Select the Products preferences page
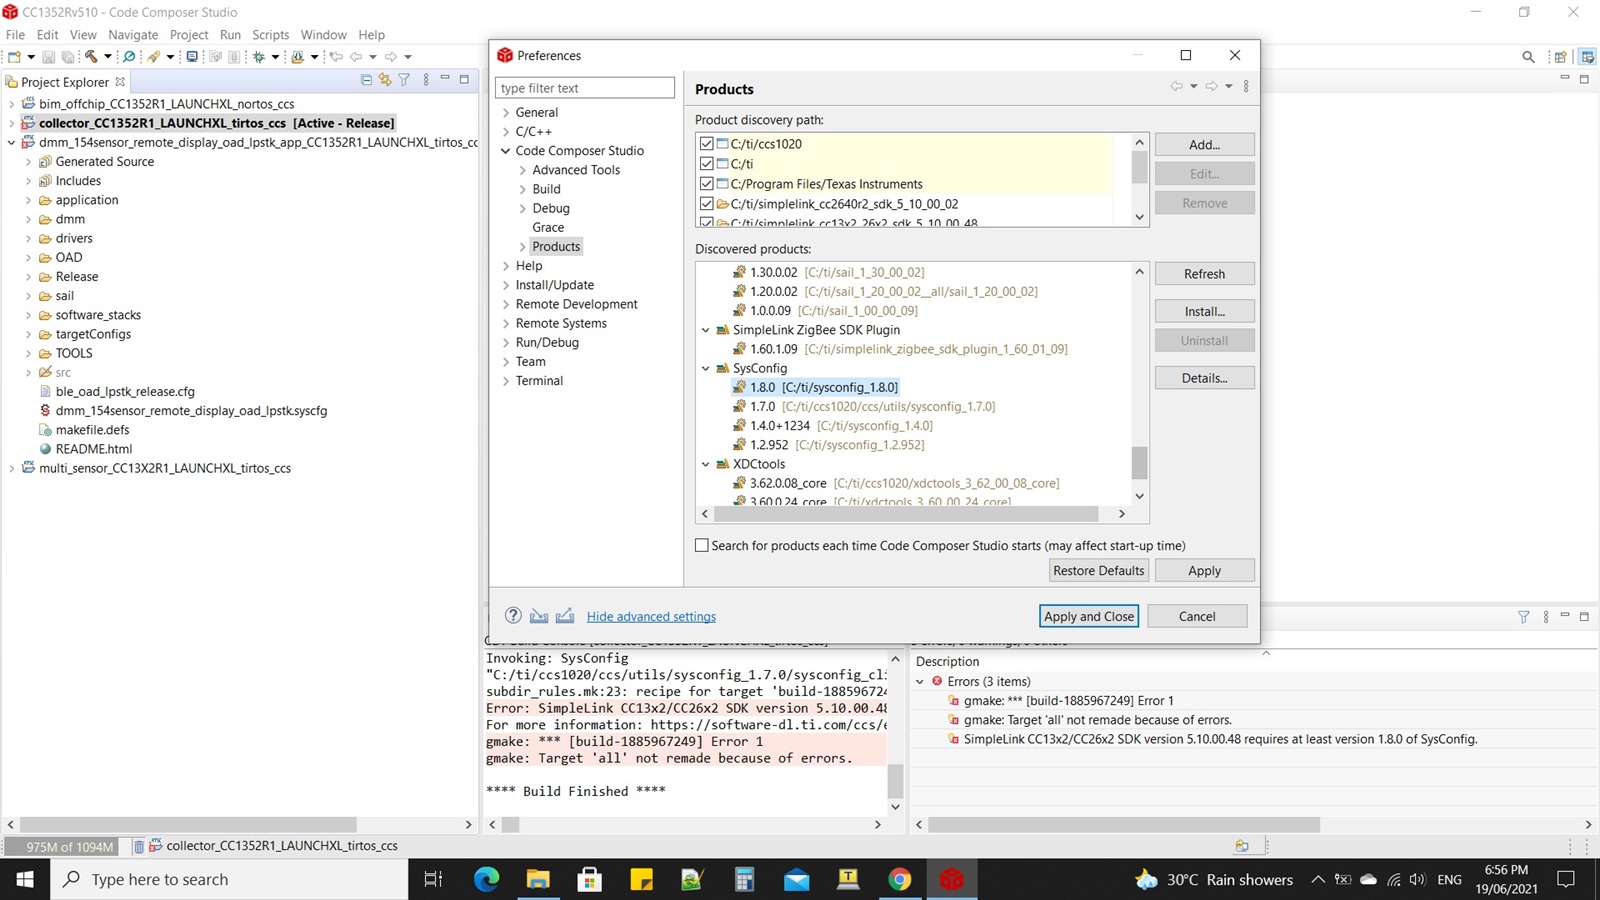The width and height of the screenshot is (1600, 900). click(556, 247)
